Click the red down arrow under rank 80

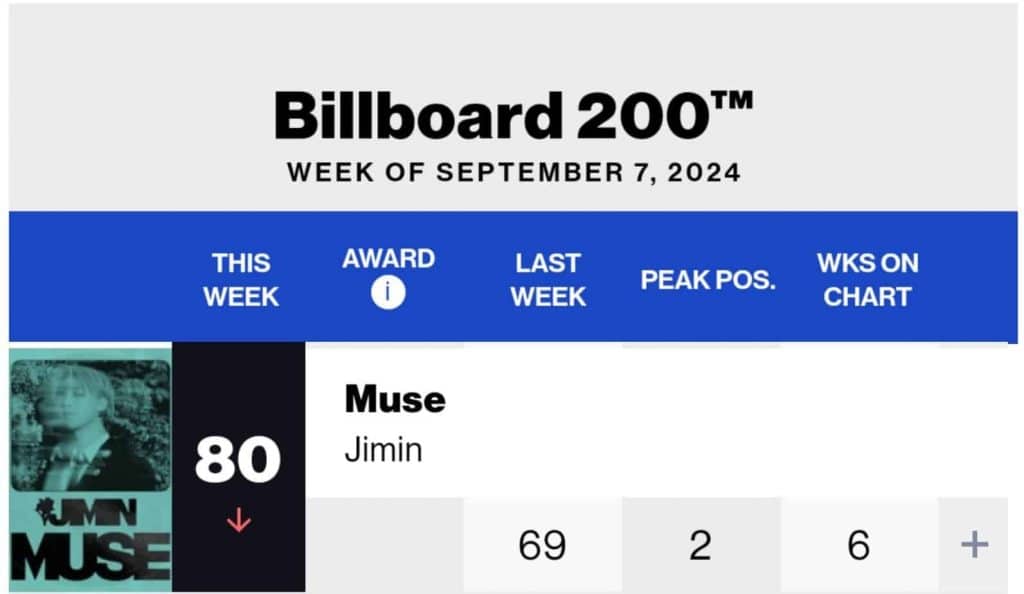coord(239,521)
